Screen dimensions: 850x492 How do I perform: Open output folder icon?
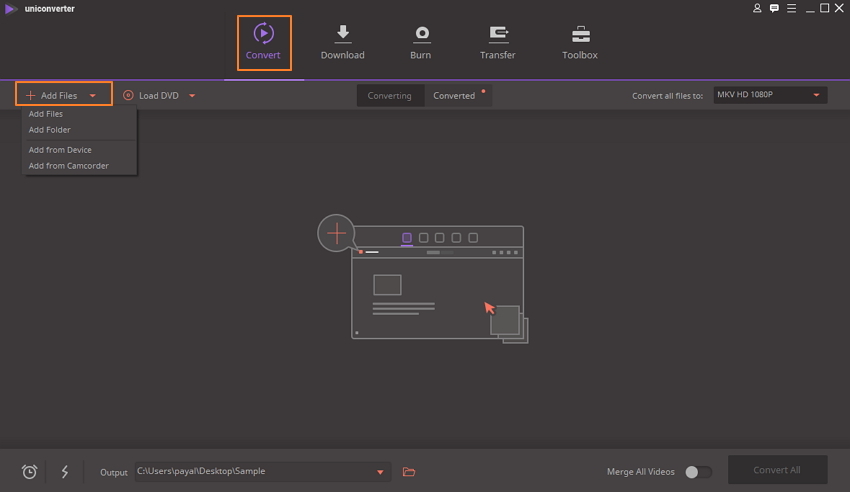(409, 472)
